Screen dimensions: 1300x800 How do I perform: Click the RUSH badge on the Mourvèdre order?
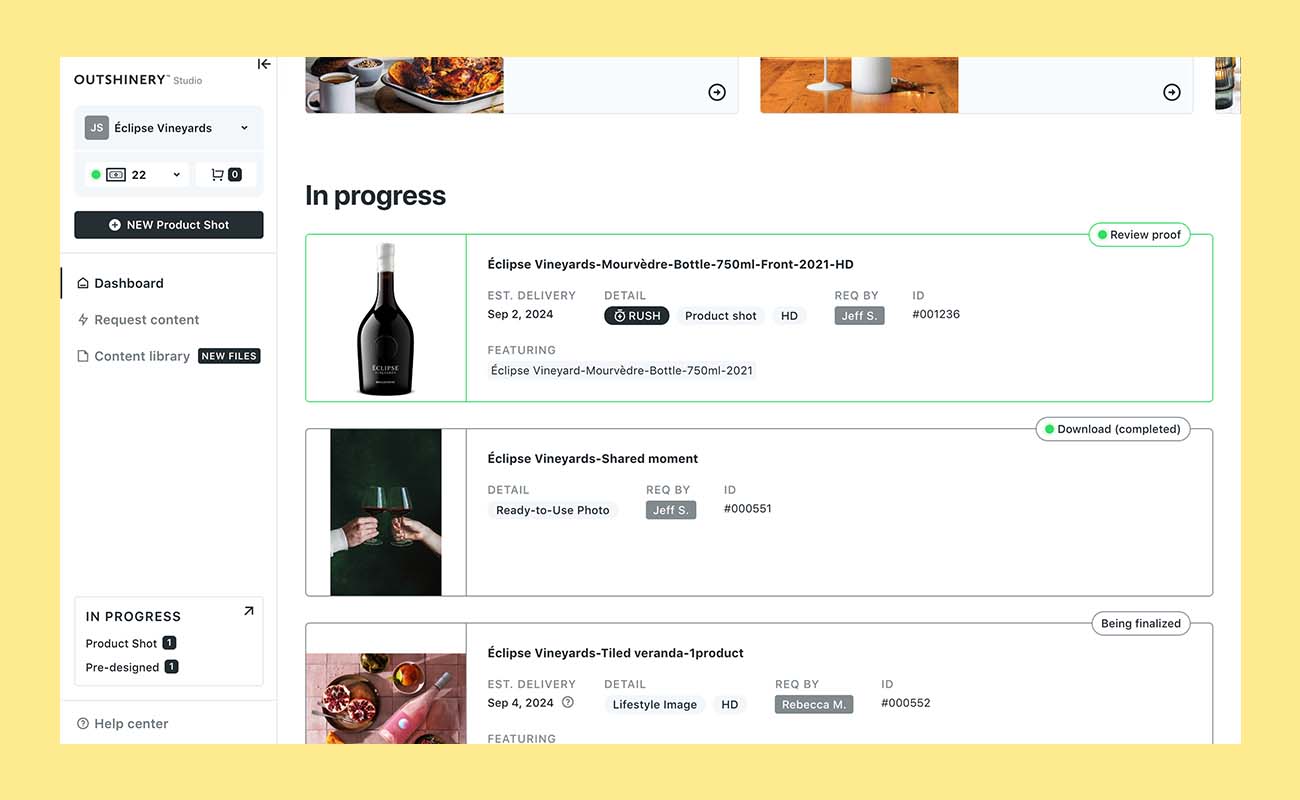click(x=636, y=315)
